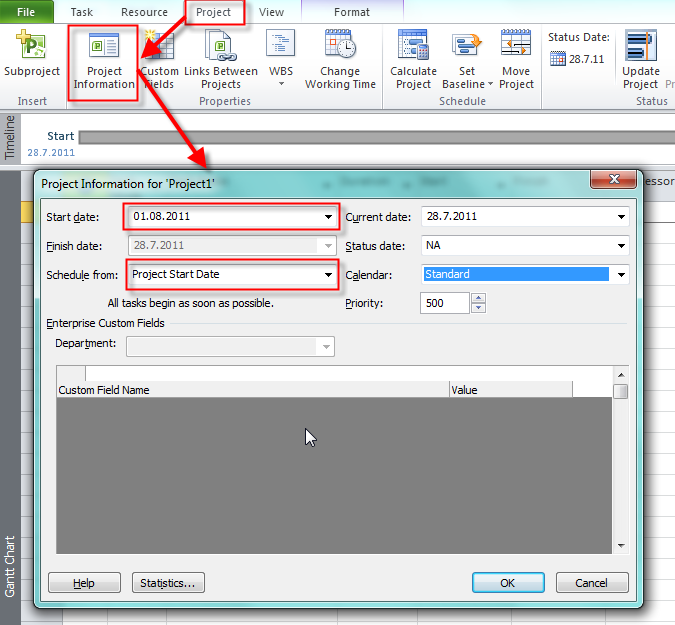Screen dimensions: 675x625
Task: Expand the WBS dropdown
Action: pos(281,84)
